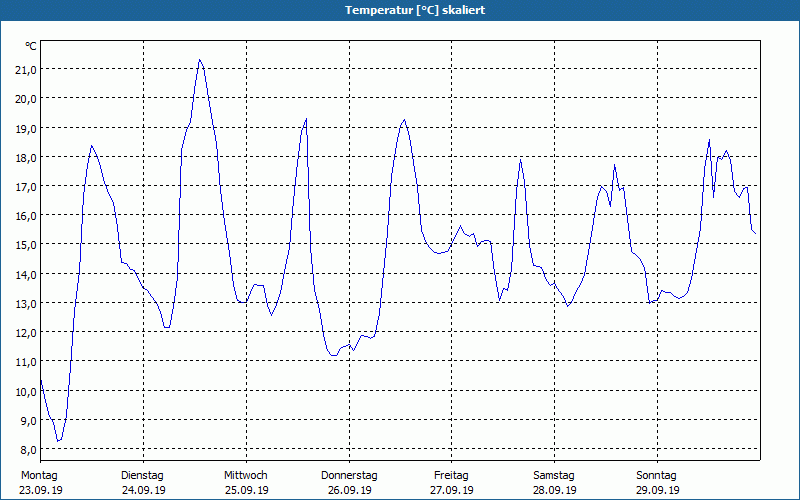This screenshot has width=800, height=500.
Task: Click the date 23.09.19
Action: click(41, 490)
